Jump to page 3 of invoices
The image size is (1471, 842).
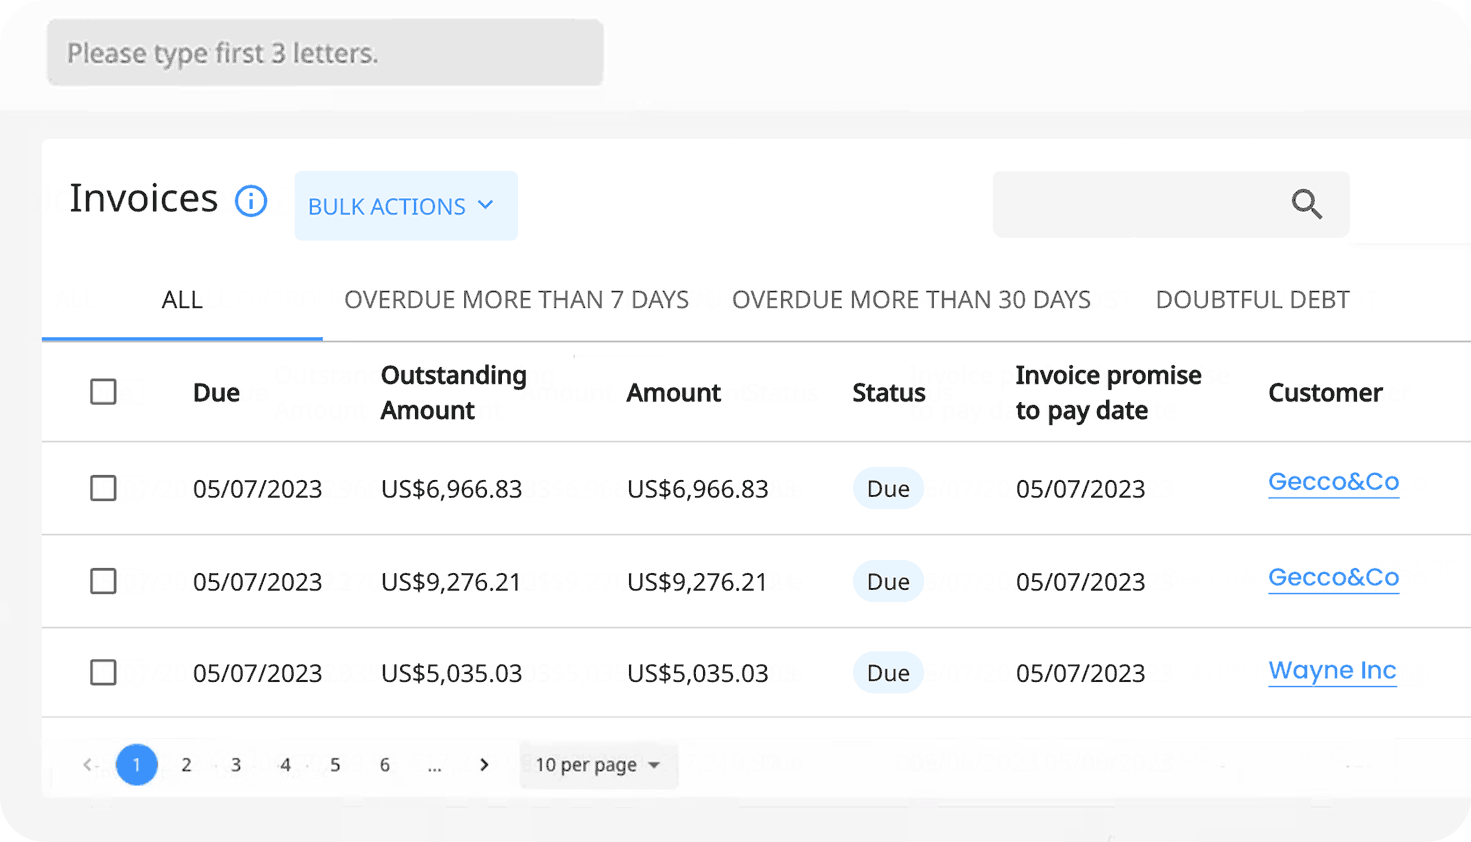tap(236, 765)
